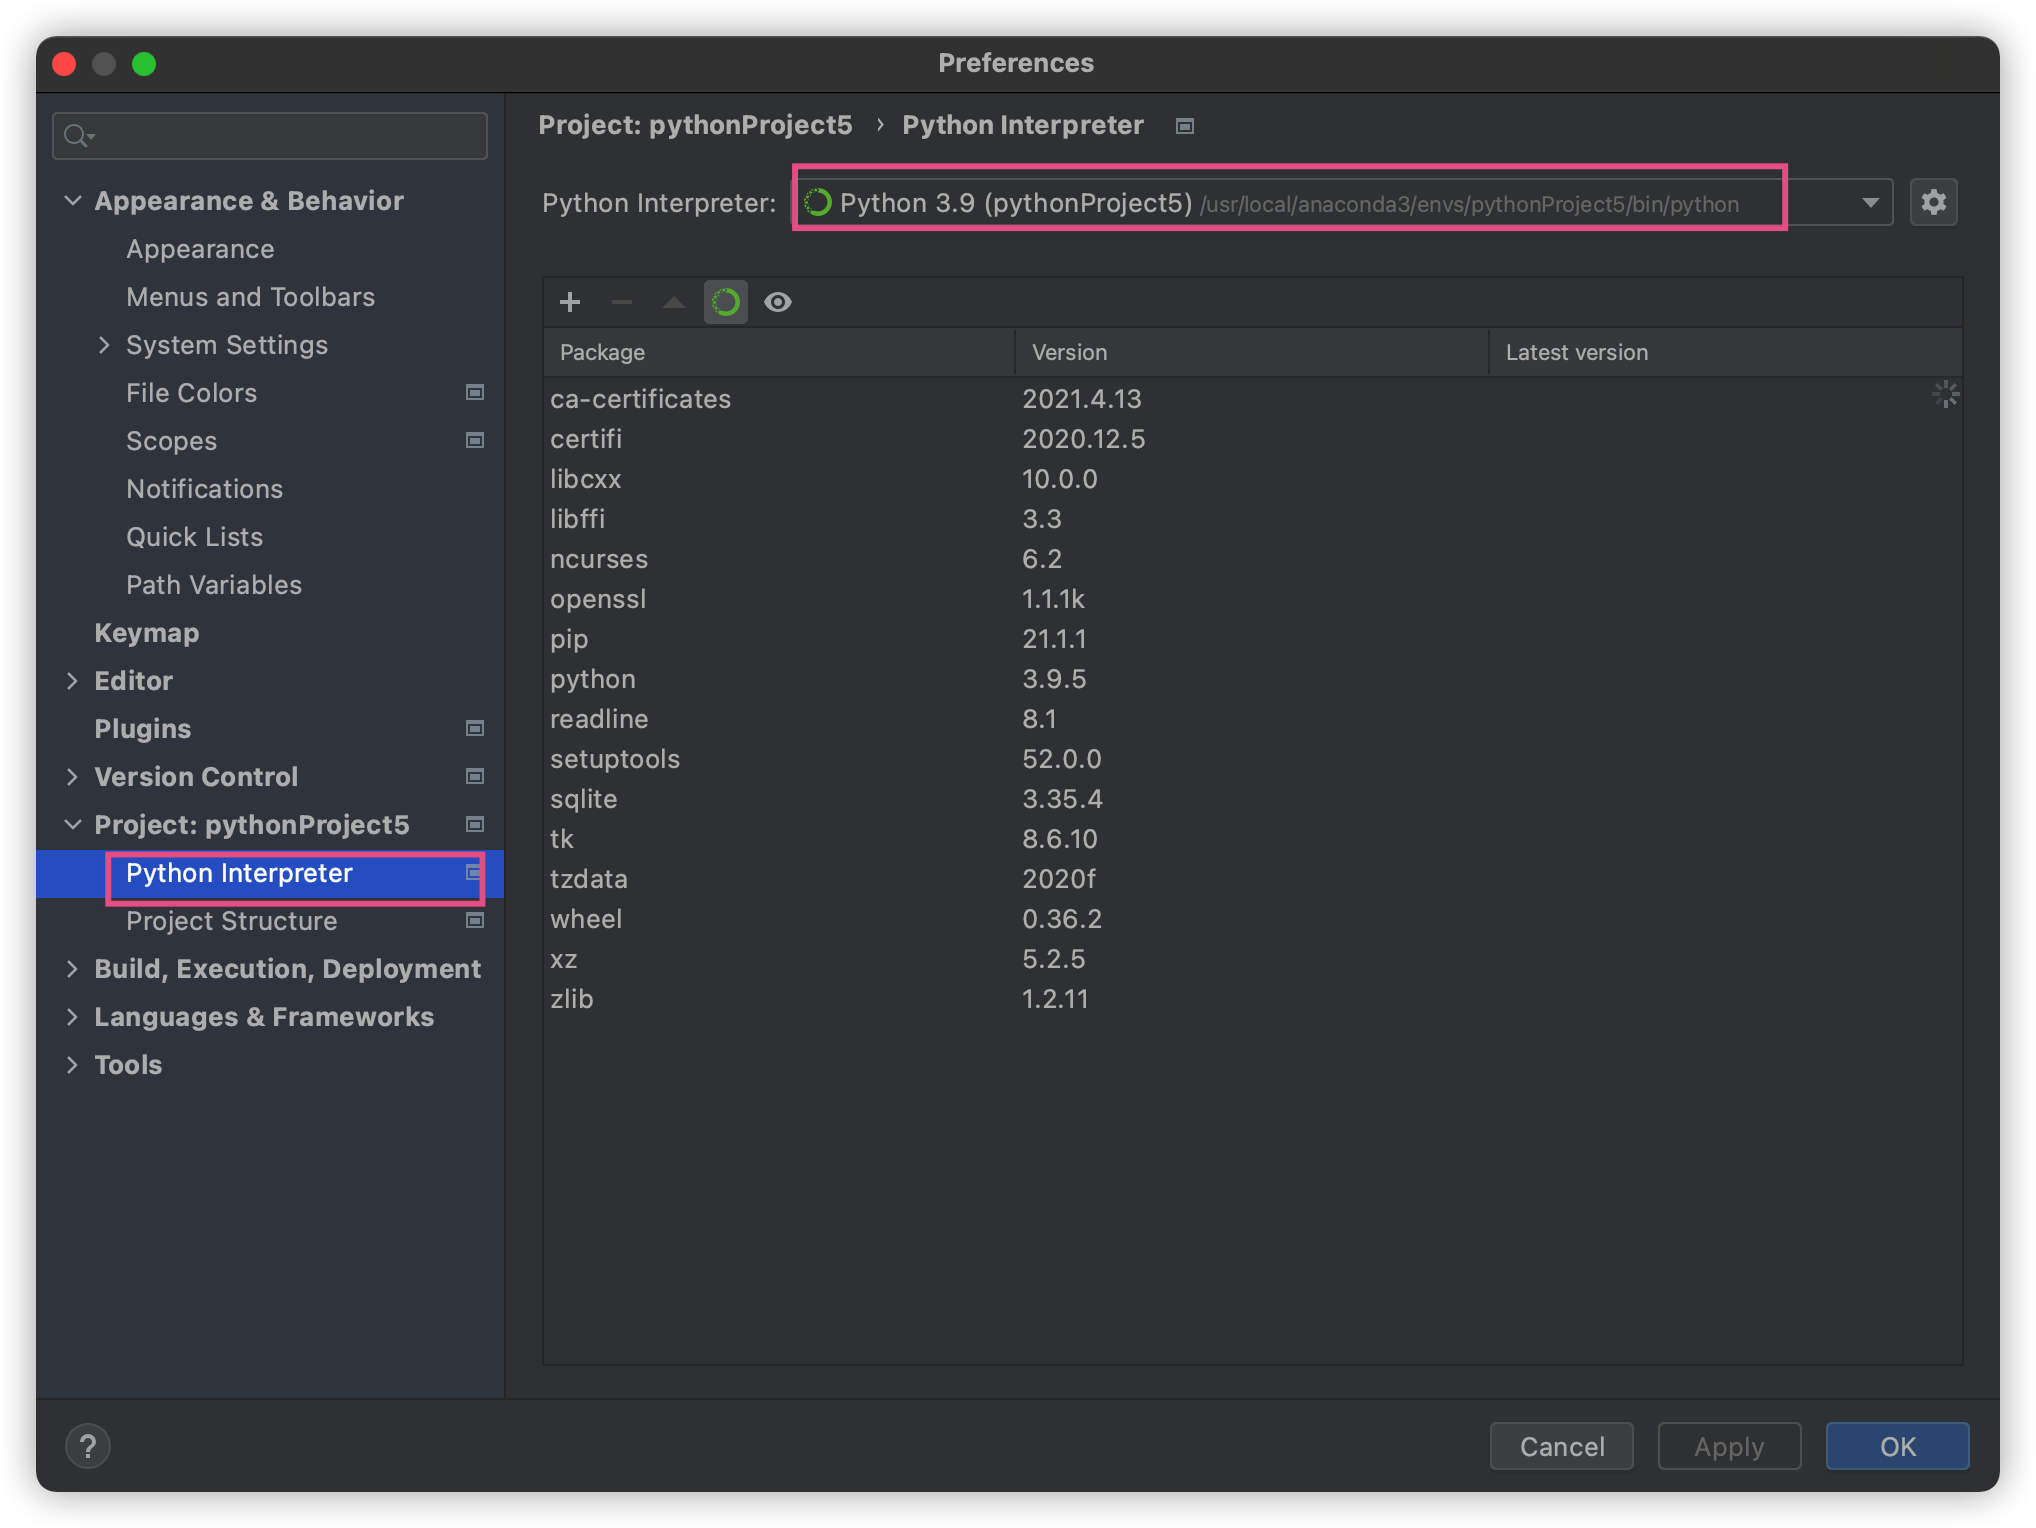The image size is (2036, 1528).
Task: Click the Conda environment toggle icon
Action: [x=726, y=302]
